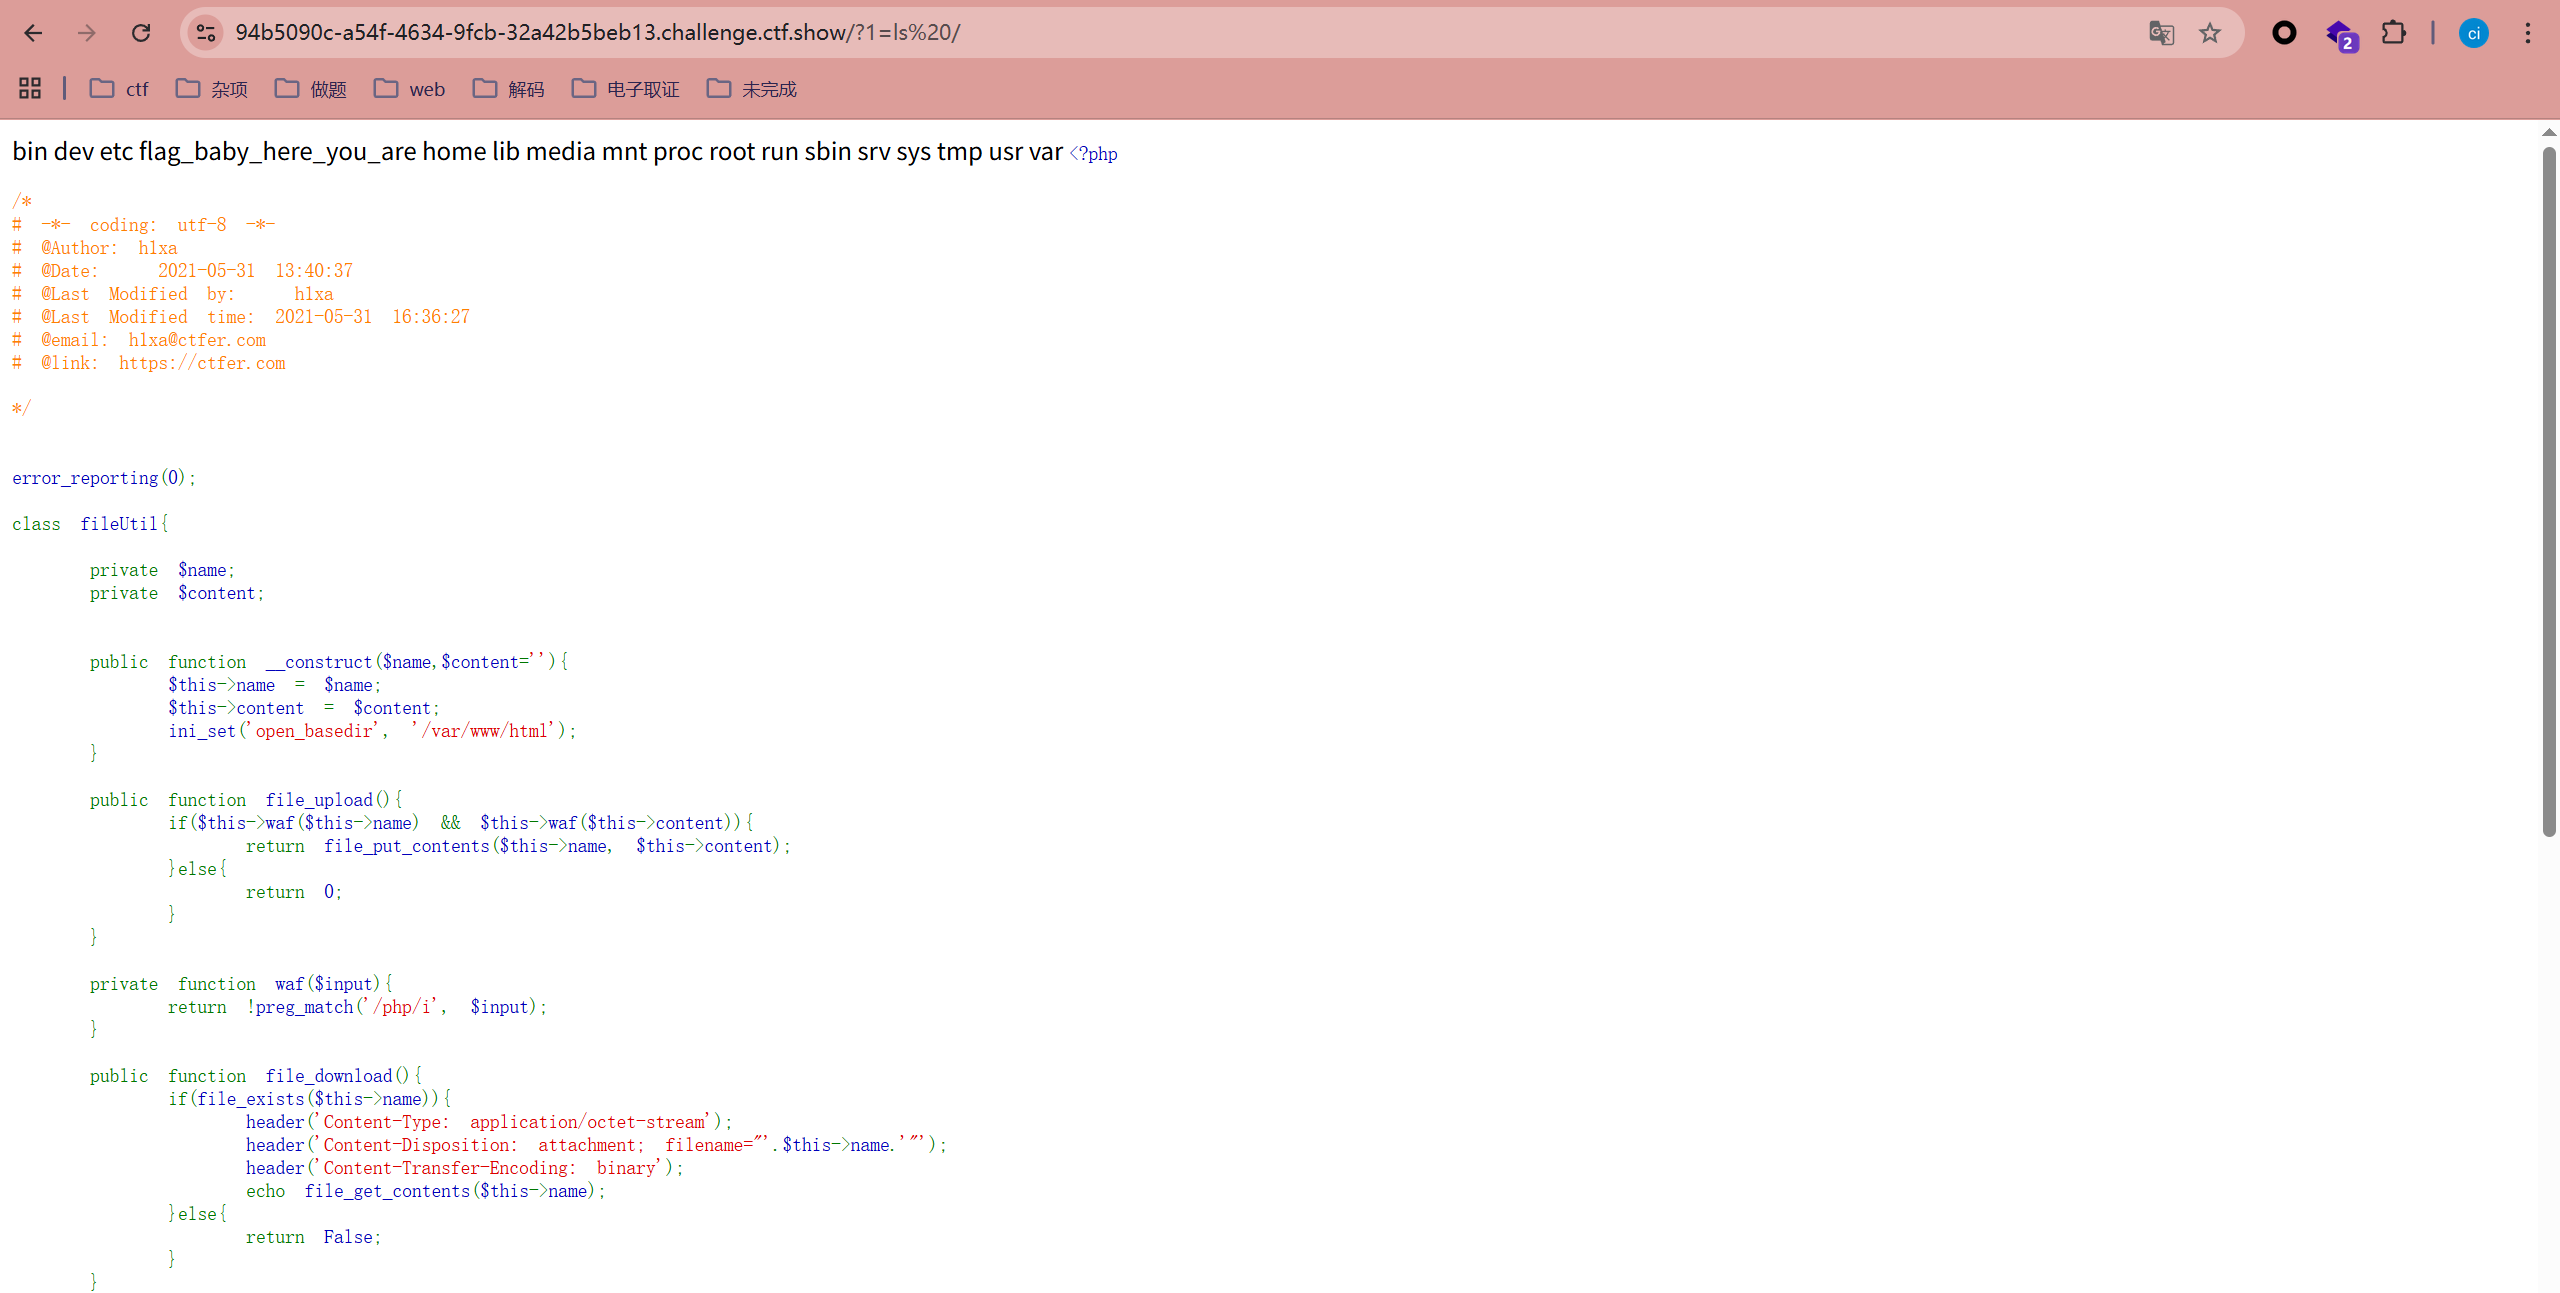
Task: Open the 未完成 bookmarks folder
Action: tap(752, 89)
